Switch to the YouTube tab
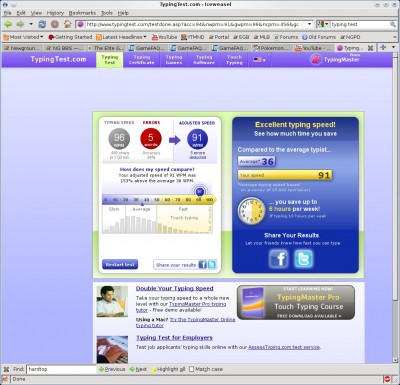The width and height of the screenshot is (400, 385). [x=314, y=48]
